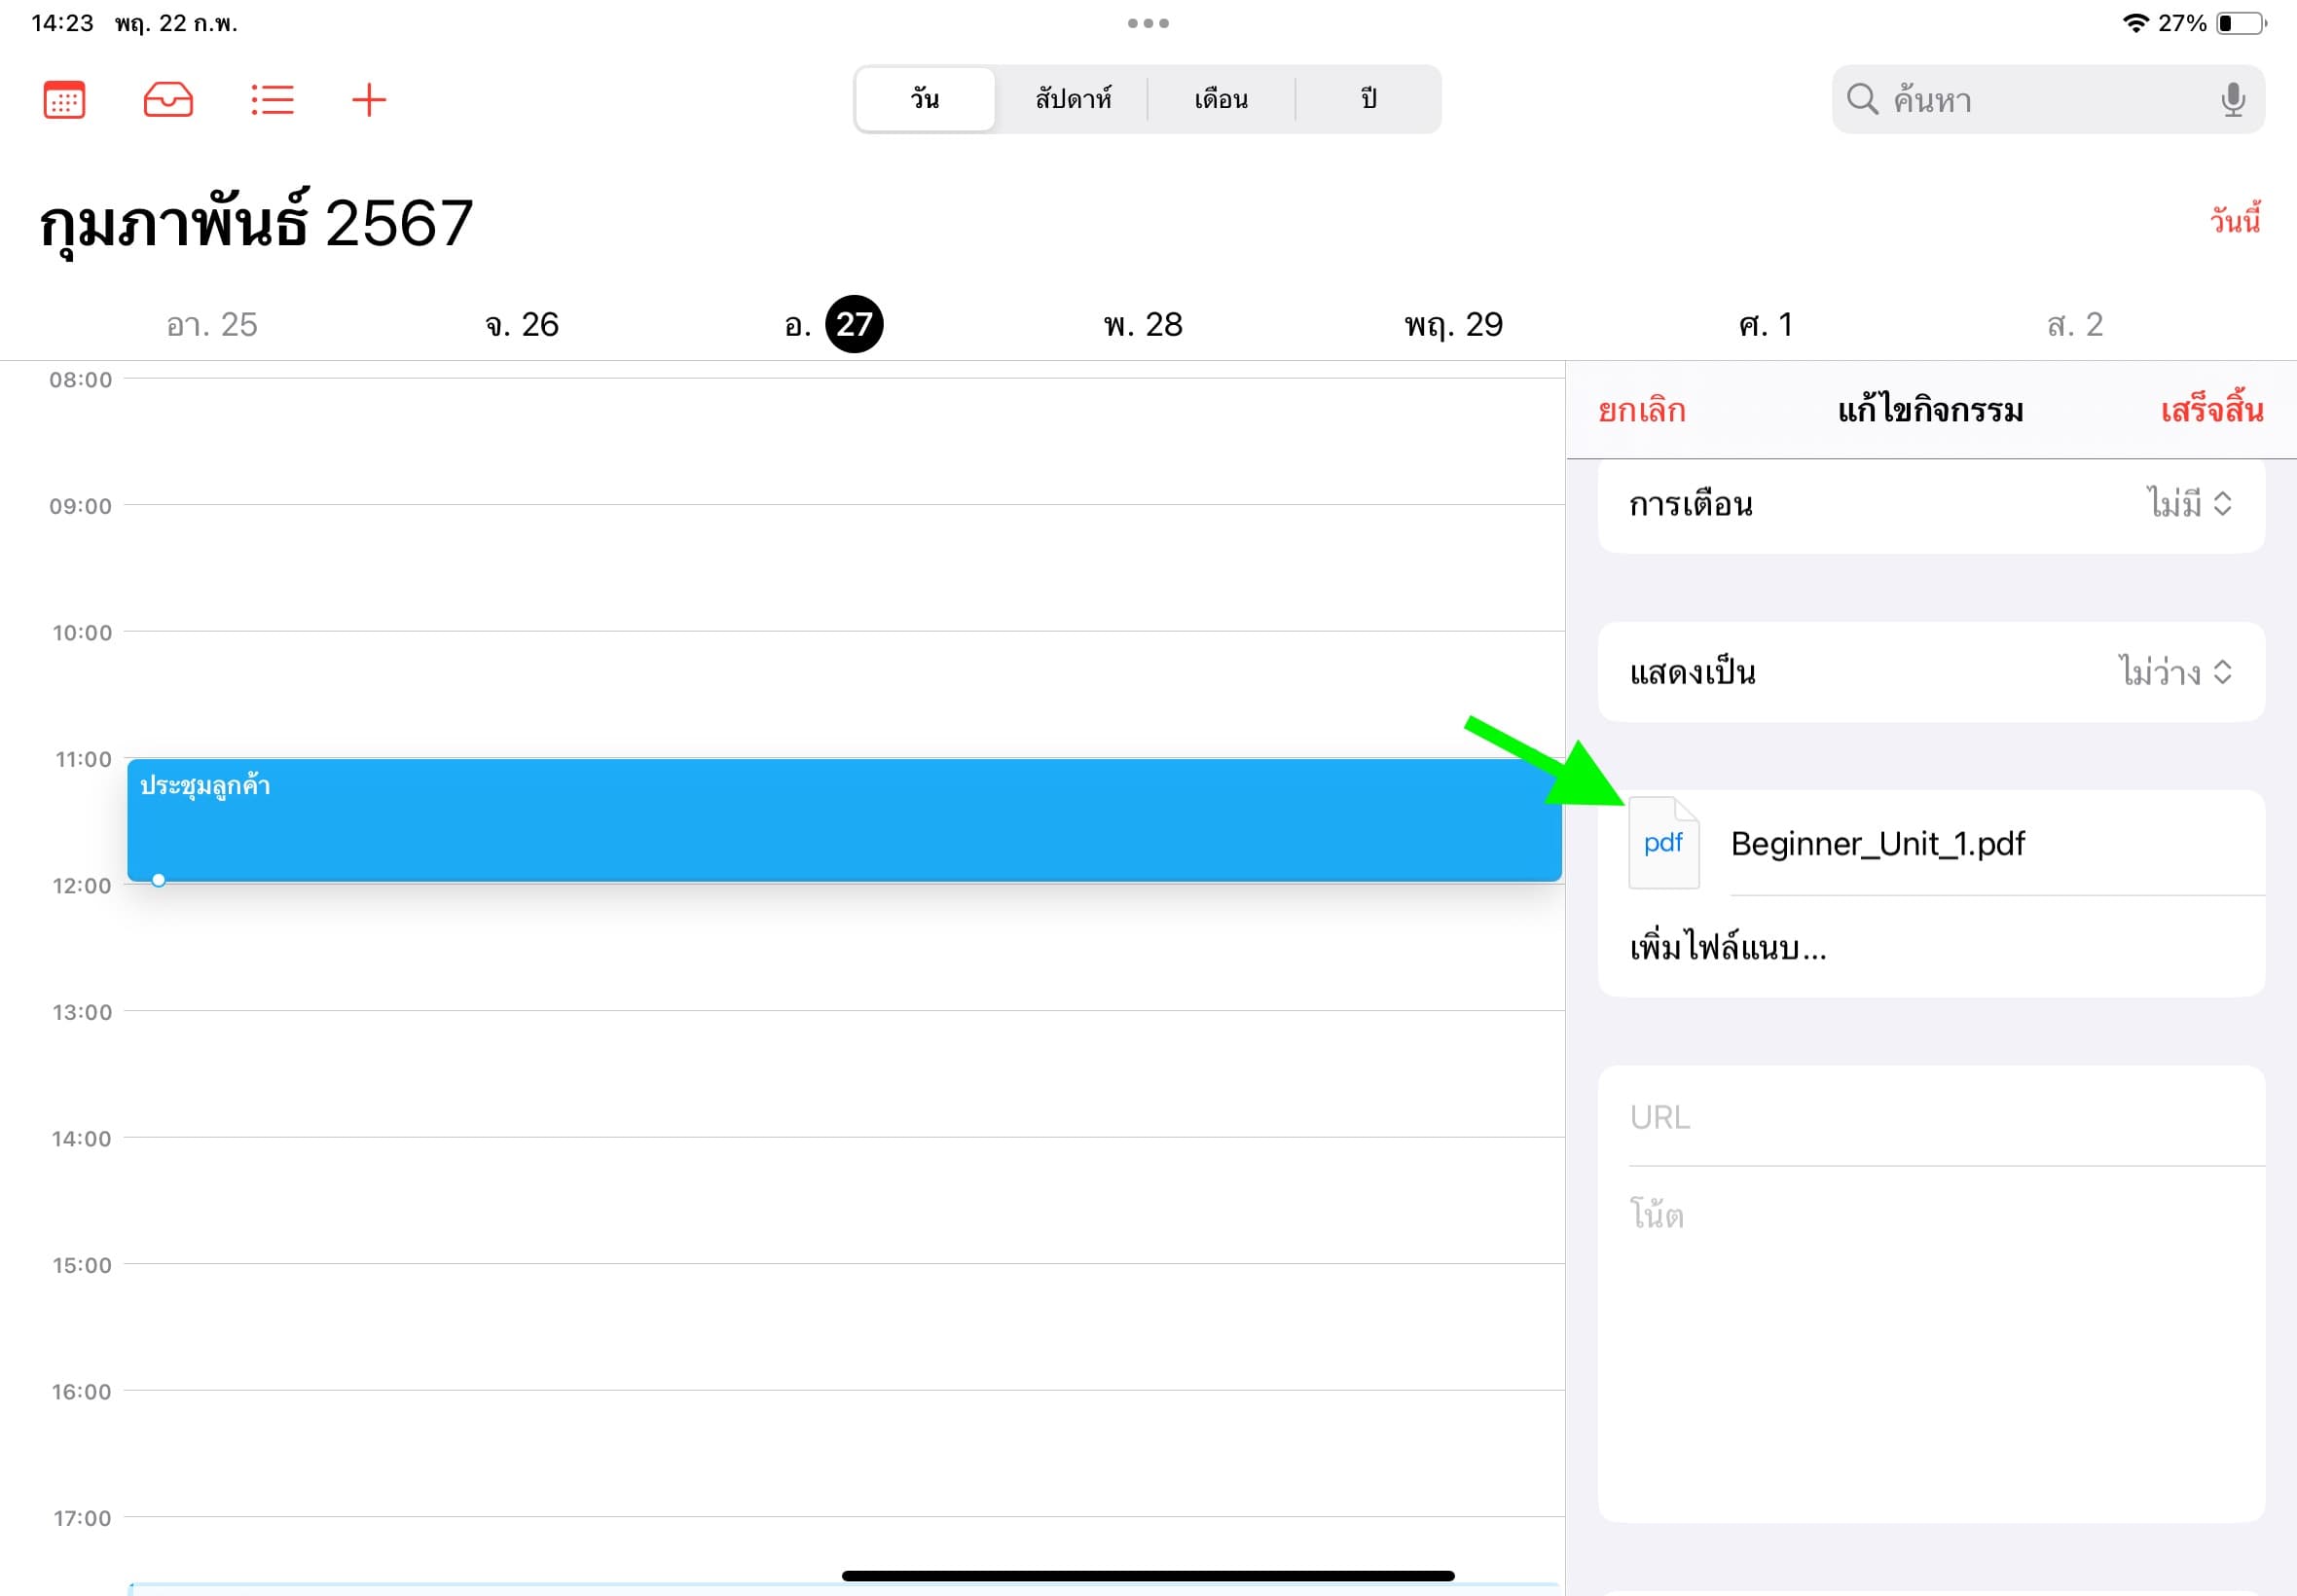
Task: Switch to สัปดาห์ week view
Action: coord(1073,99)
